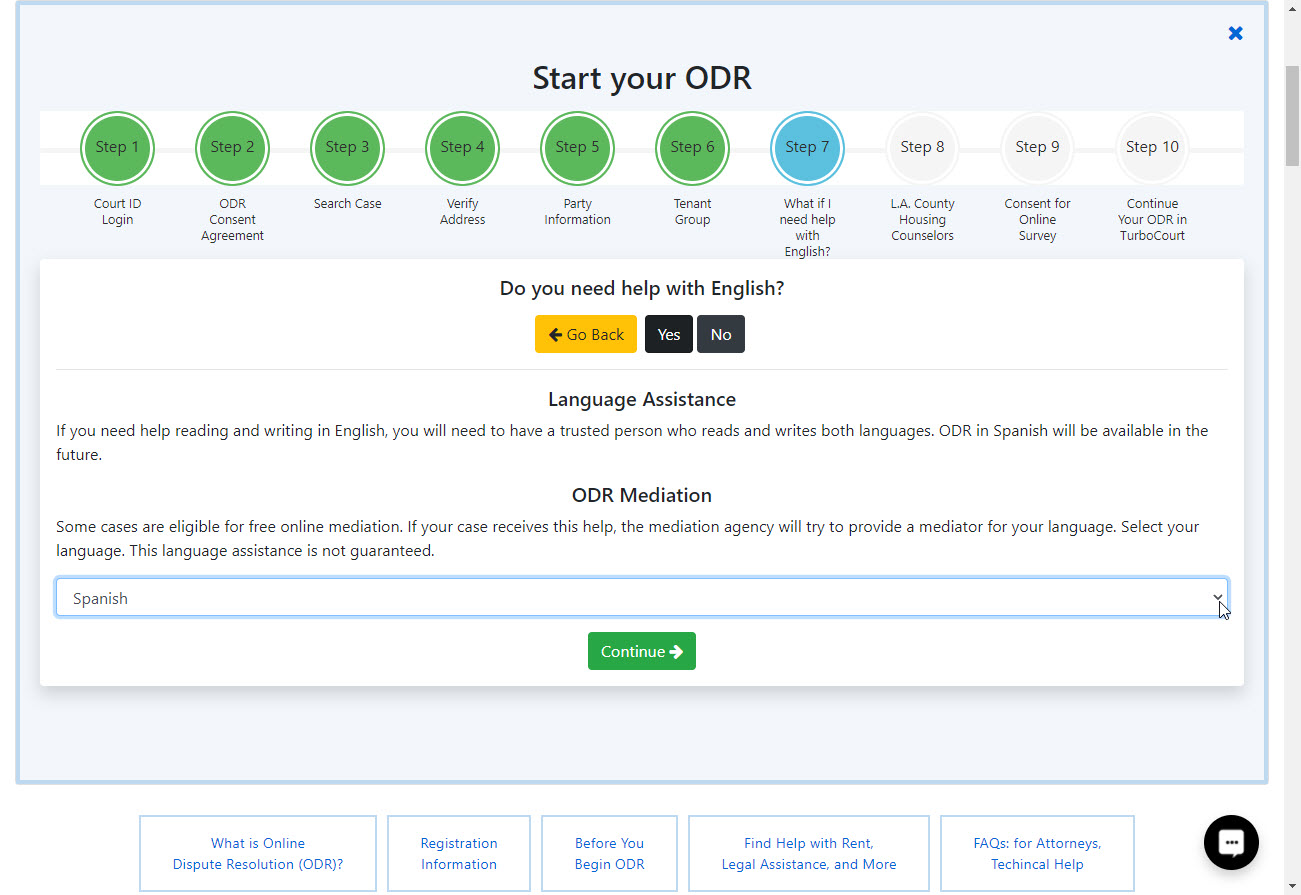This screenshot has width=1301, height=895.
Task: Visit Before You Begin ODR section
Action: [609, 852]
